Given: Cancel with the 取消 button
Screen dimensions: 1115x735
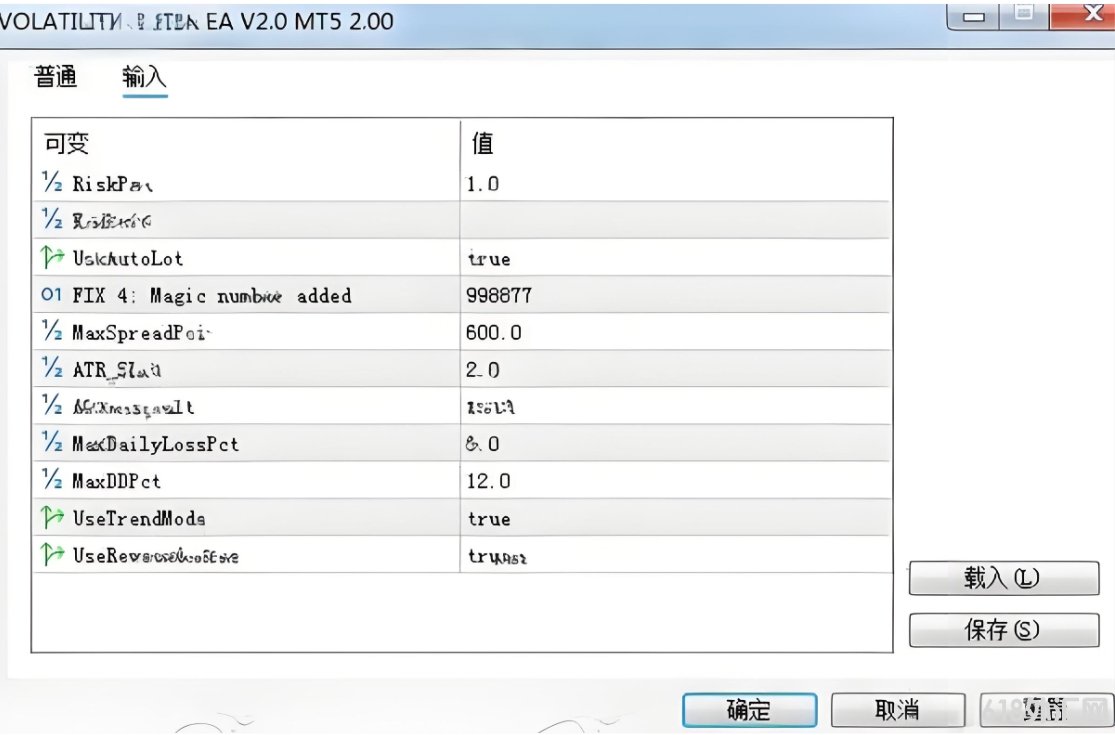Looking at the screenshot, I should (x=897, y=709).
